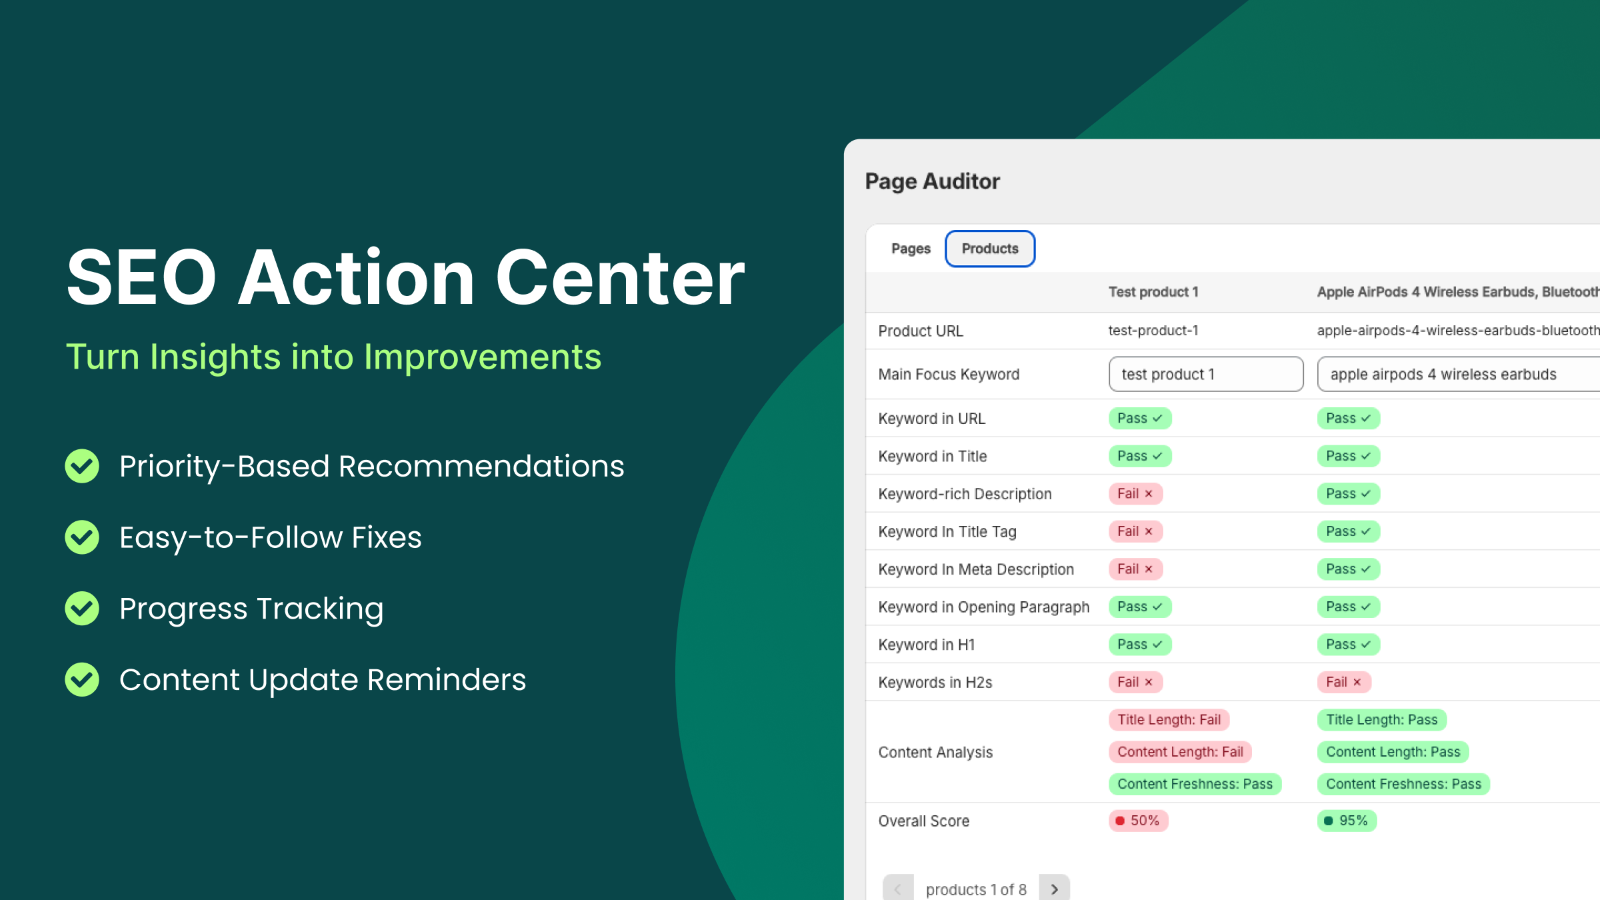This screenshot has width=1600, height=900.
Task: Click the Pass badge for Keyword in H1
Action: click(x=1140, y=644)
